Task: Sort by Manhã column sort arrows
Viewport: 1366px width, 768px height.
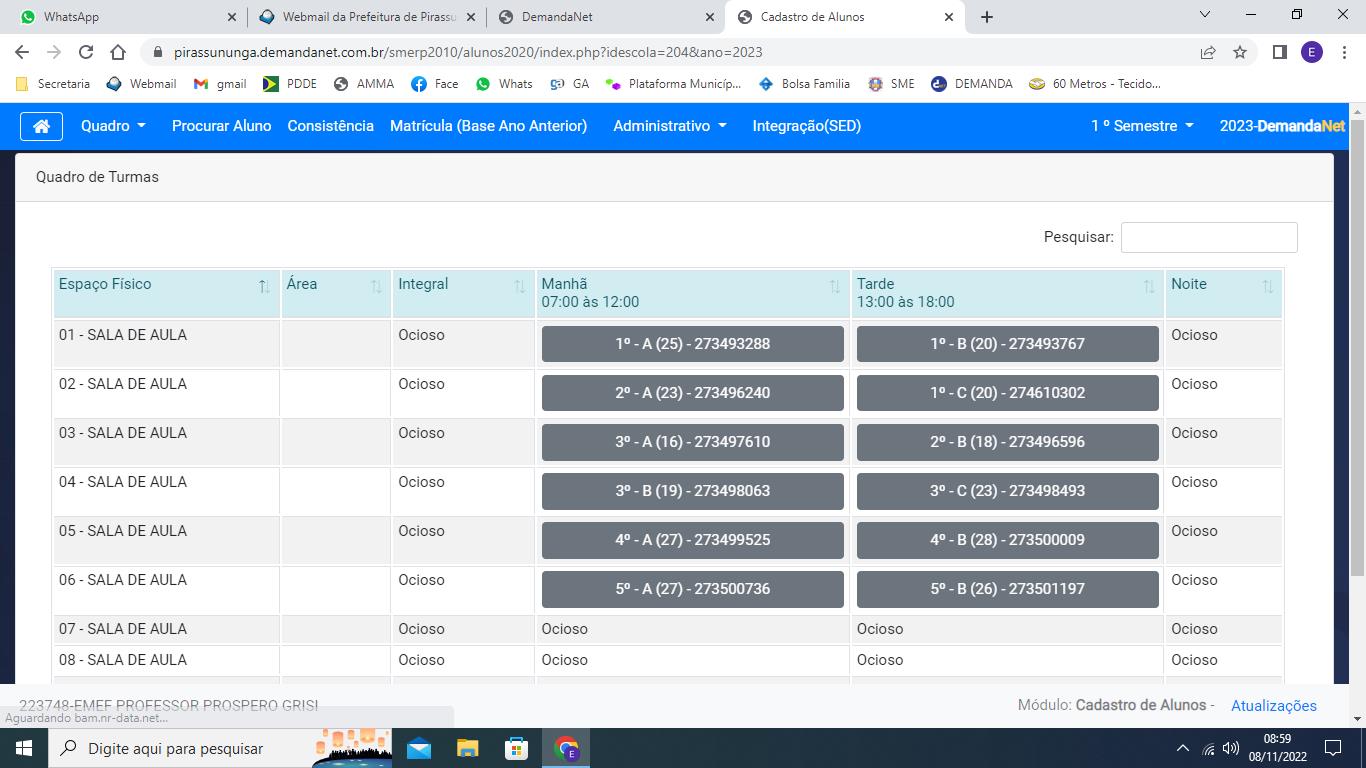Action: 834,287
